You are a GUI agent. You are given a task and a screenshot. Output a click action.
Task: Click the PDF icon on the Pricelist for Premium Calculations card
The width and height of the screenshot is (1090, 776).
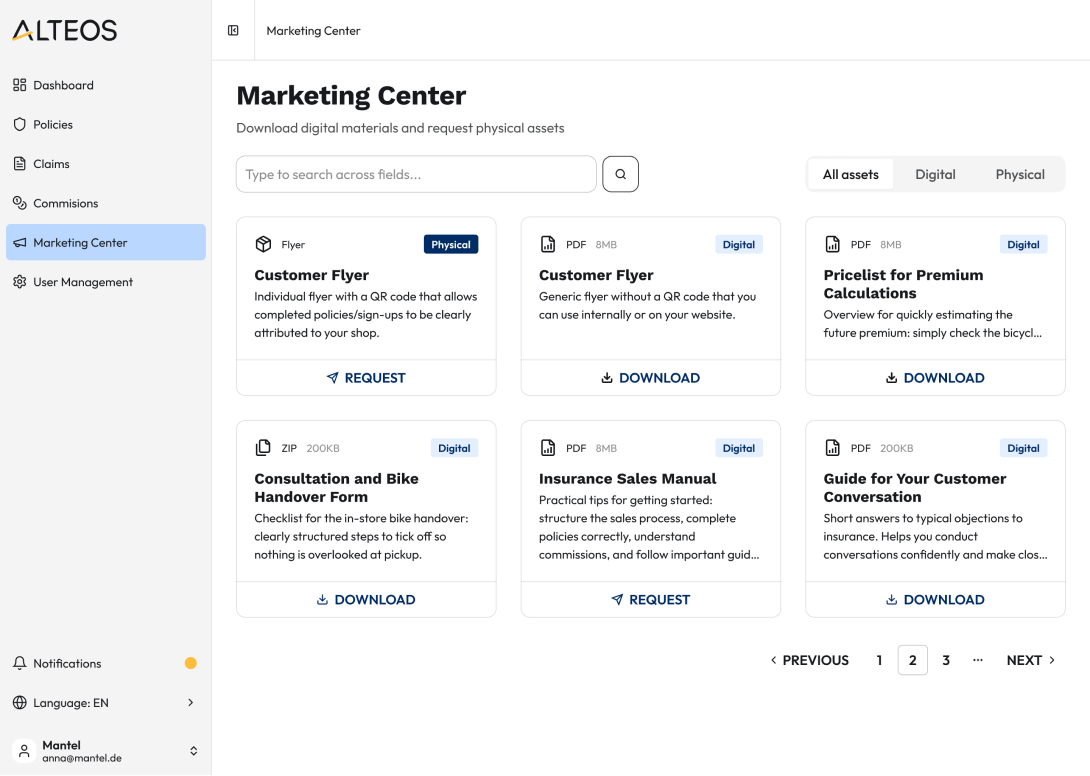point(832,244)
